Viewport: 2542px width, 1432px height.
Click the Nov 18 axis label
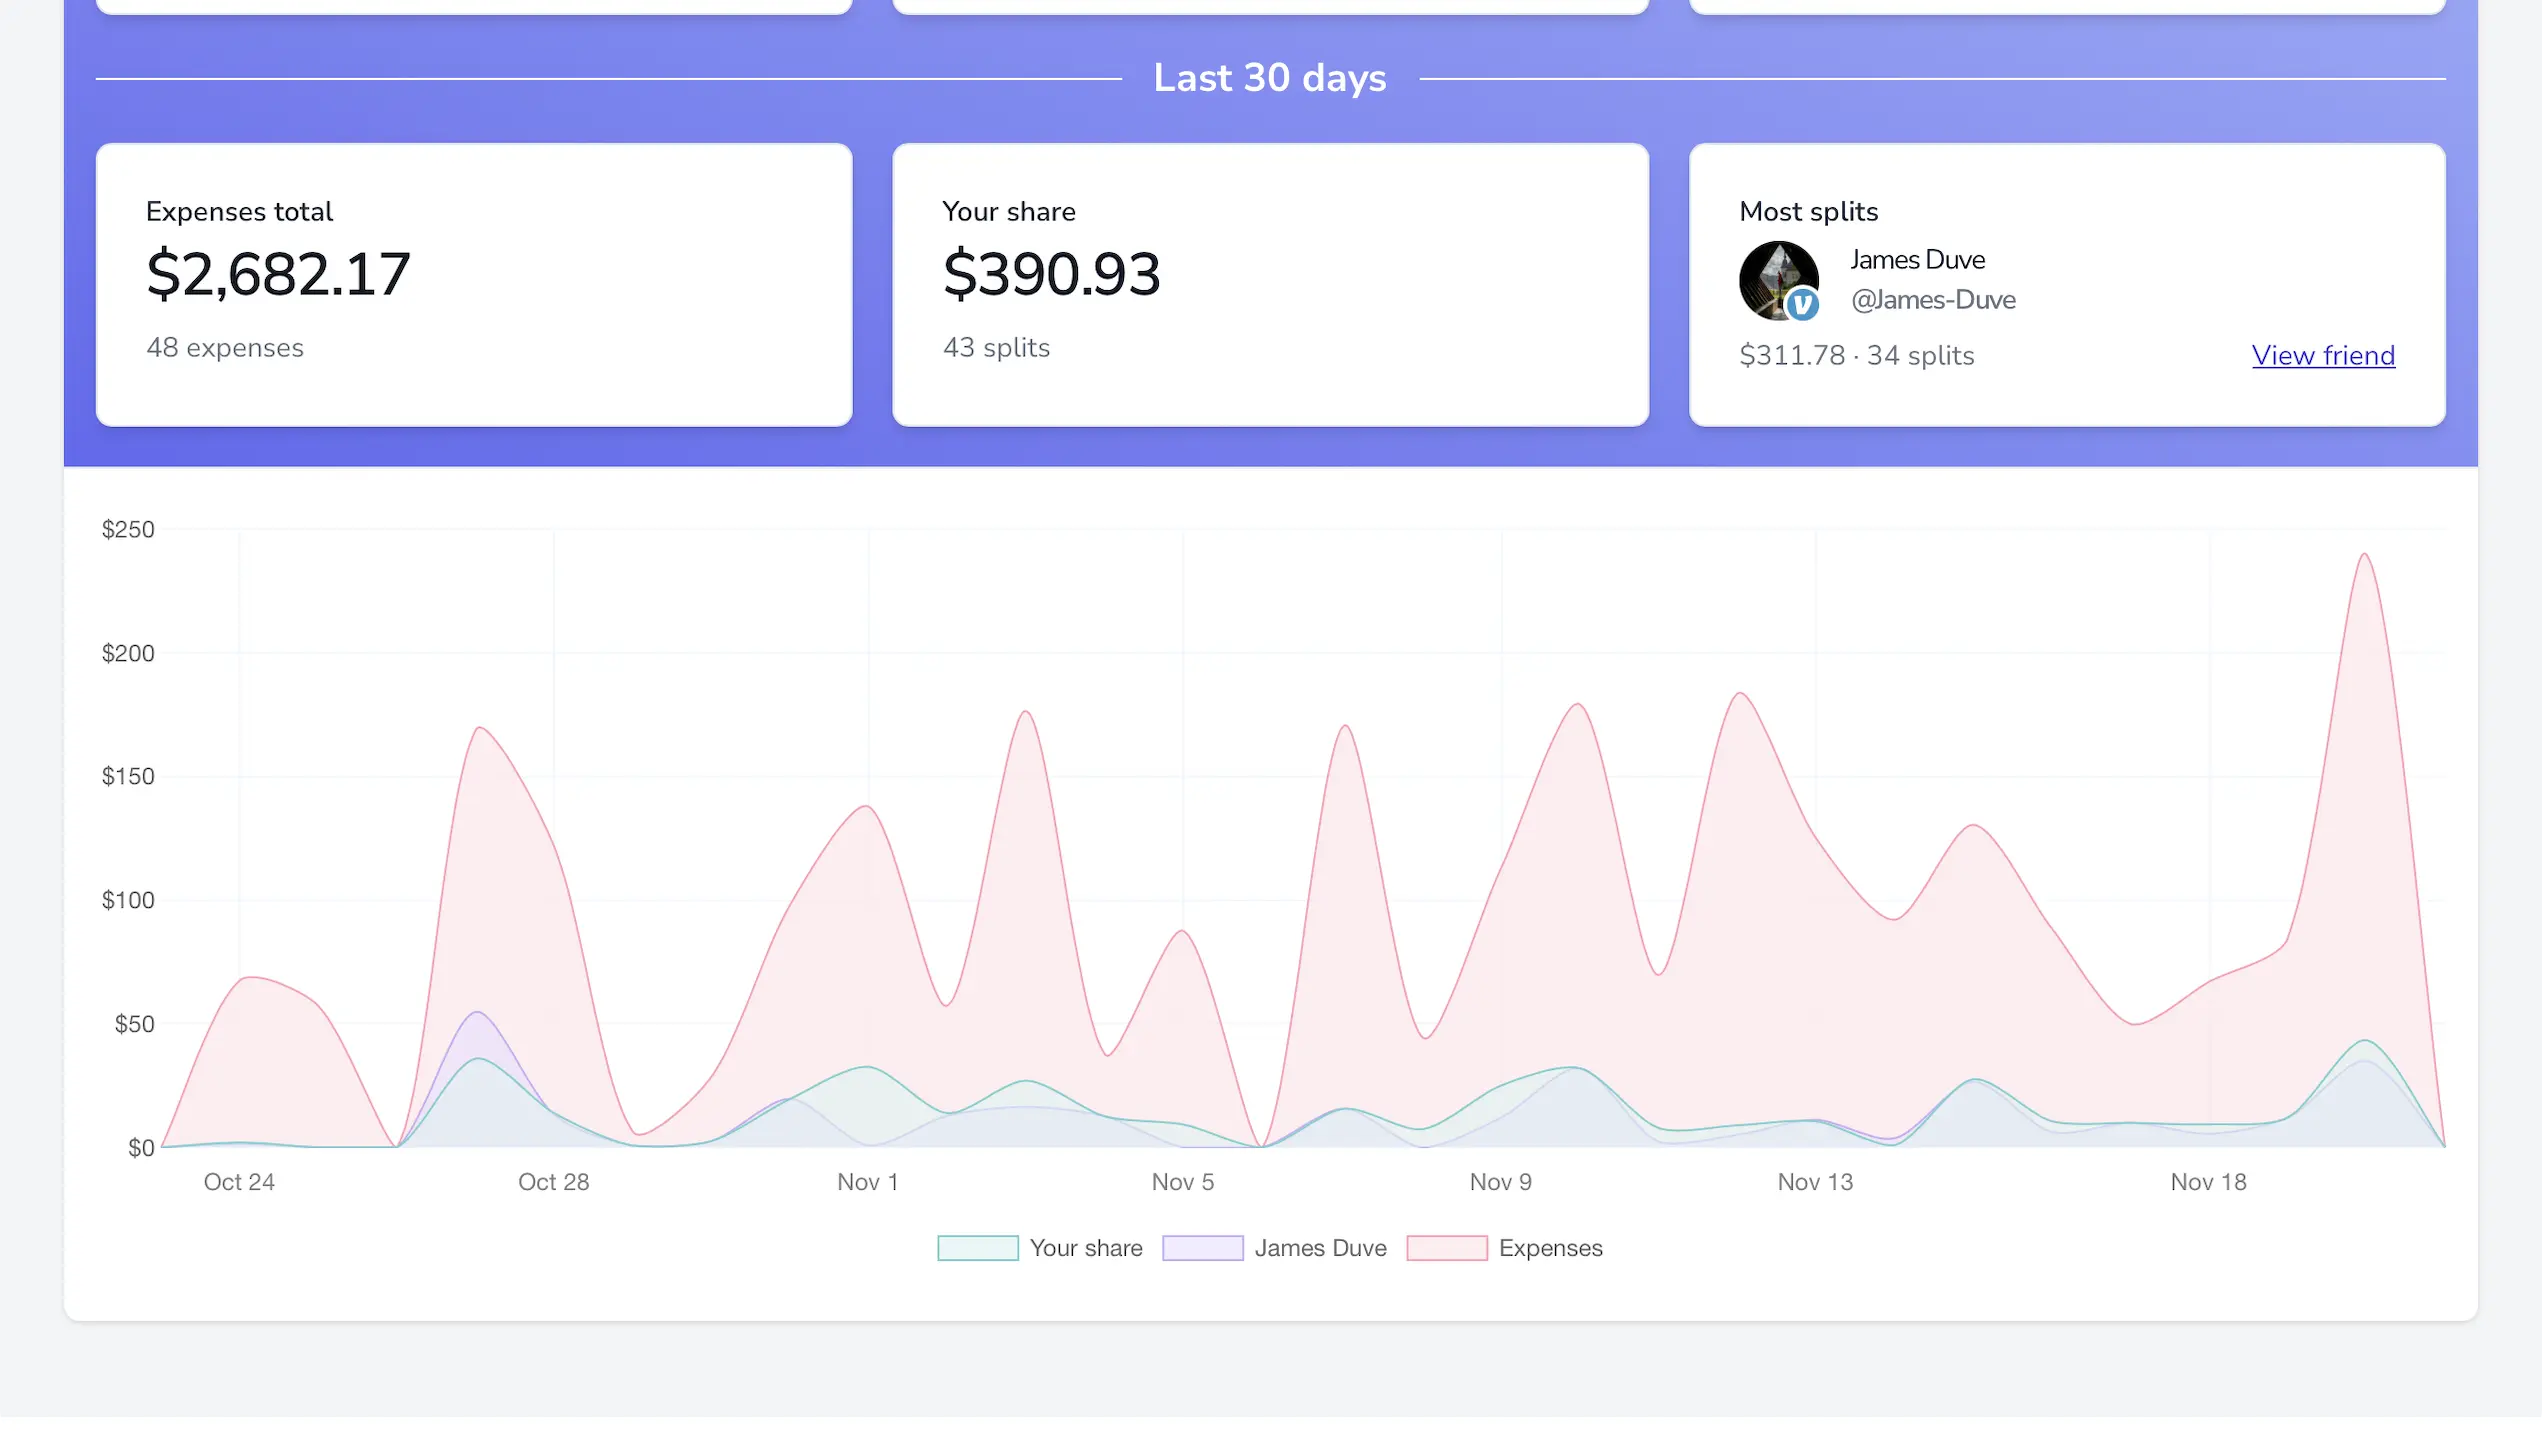(x=2208, y=1182)
